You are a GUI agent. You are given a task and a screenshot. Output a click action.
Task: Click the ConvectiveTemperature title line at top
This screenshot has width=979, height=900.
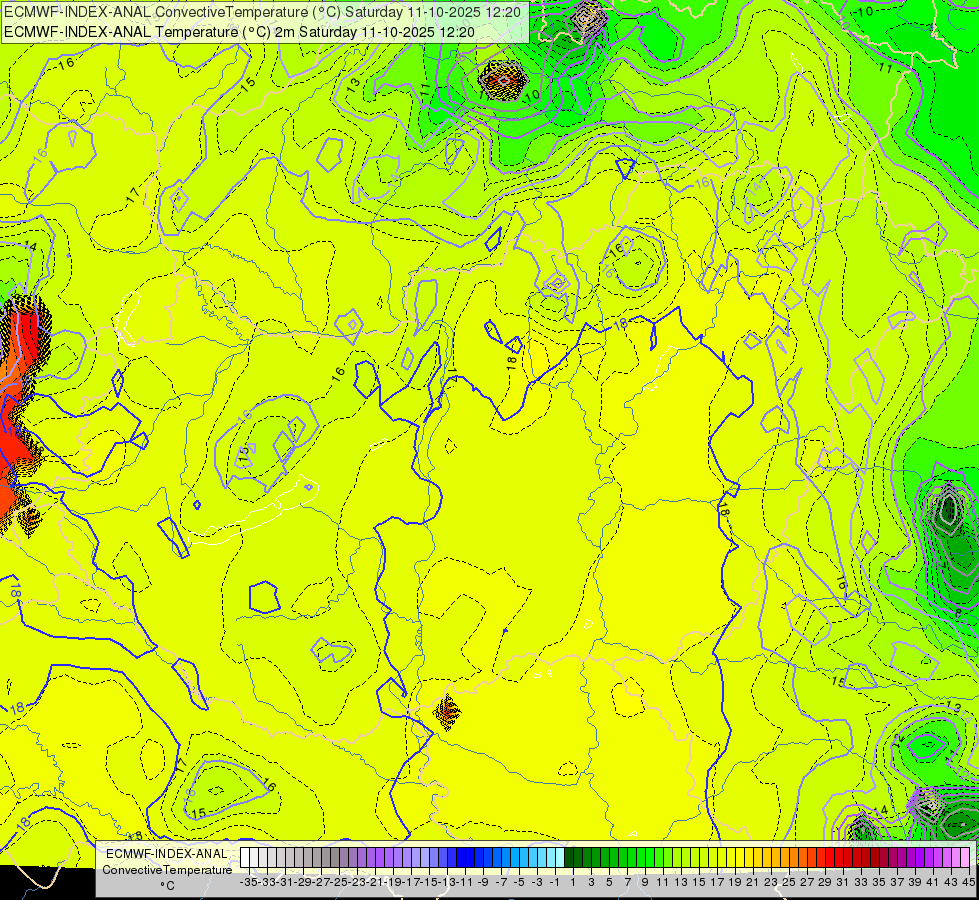click(263, 11)
